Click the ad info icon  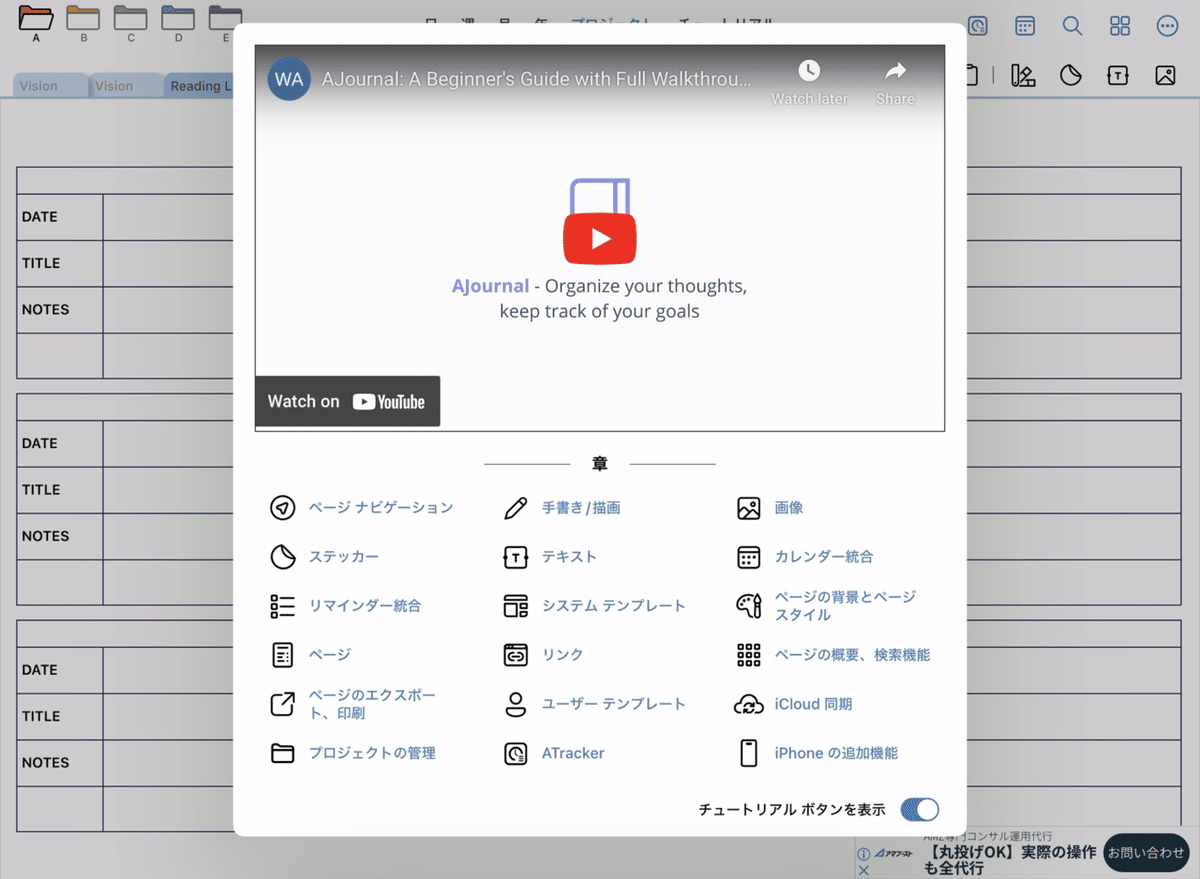click(864, 855)
